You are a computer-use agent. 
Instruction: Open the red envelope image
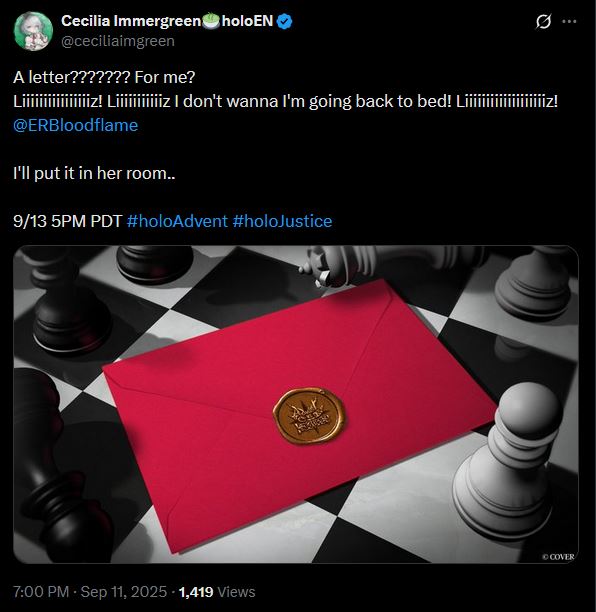tap(296, 404)
